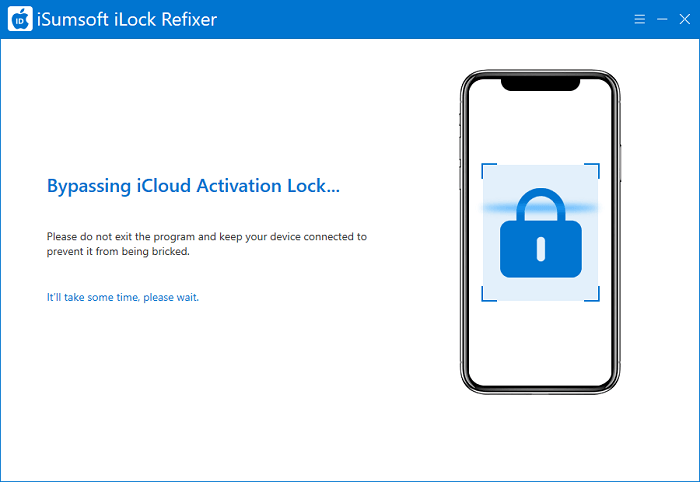Close the iLock Refixer window

coord(684,19)
